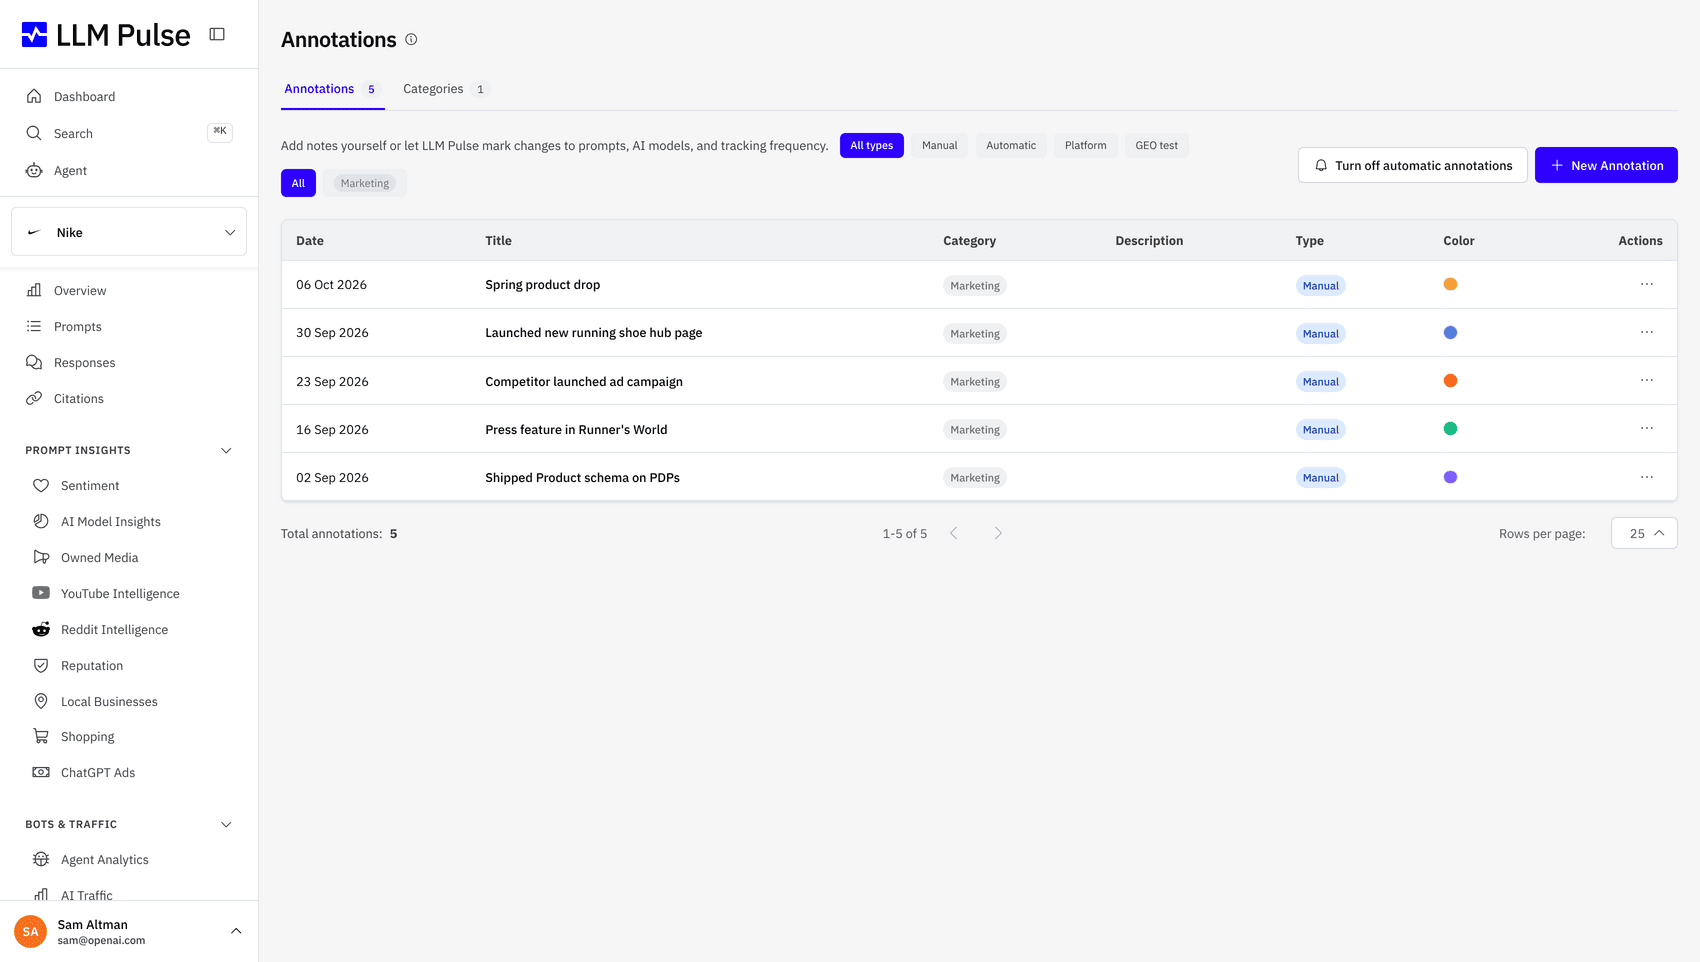The image size is (1700, 962).
Task: Filter annotations by GEO test type
Action: point(1157,145)
